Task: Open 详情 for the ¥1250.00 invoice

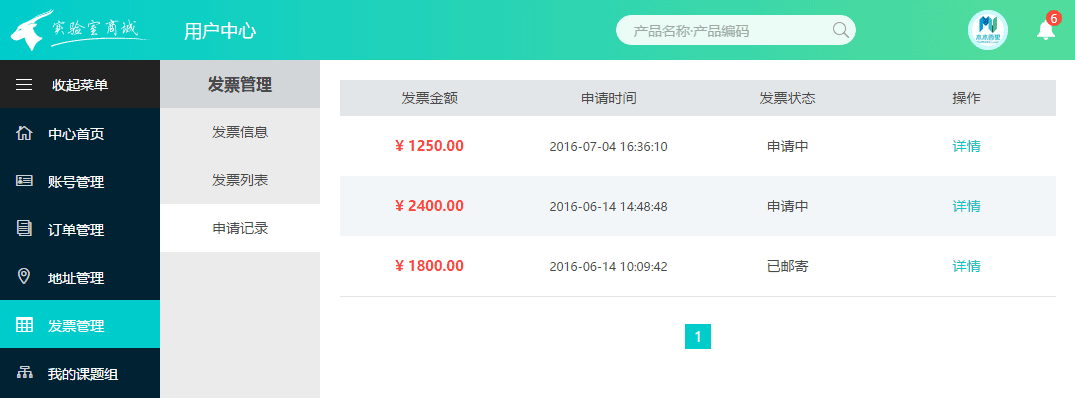Action: [x=966, y=146]
